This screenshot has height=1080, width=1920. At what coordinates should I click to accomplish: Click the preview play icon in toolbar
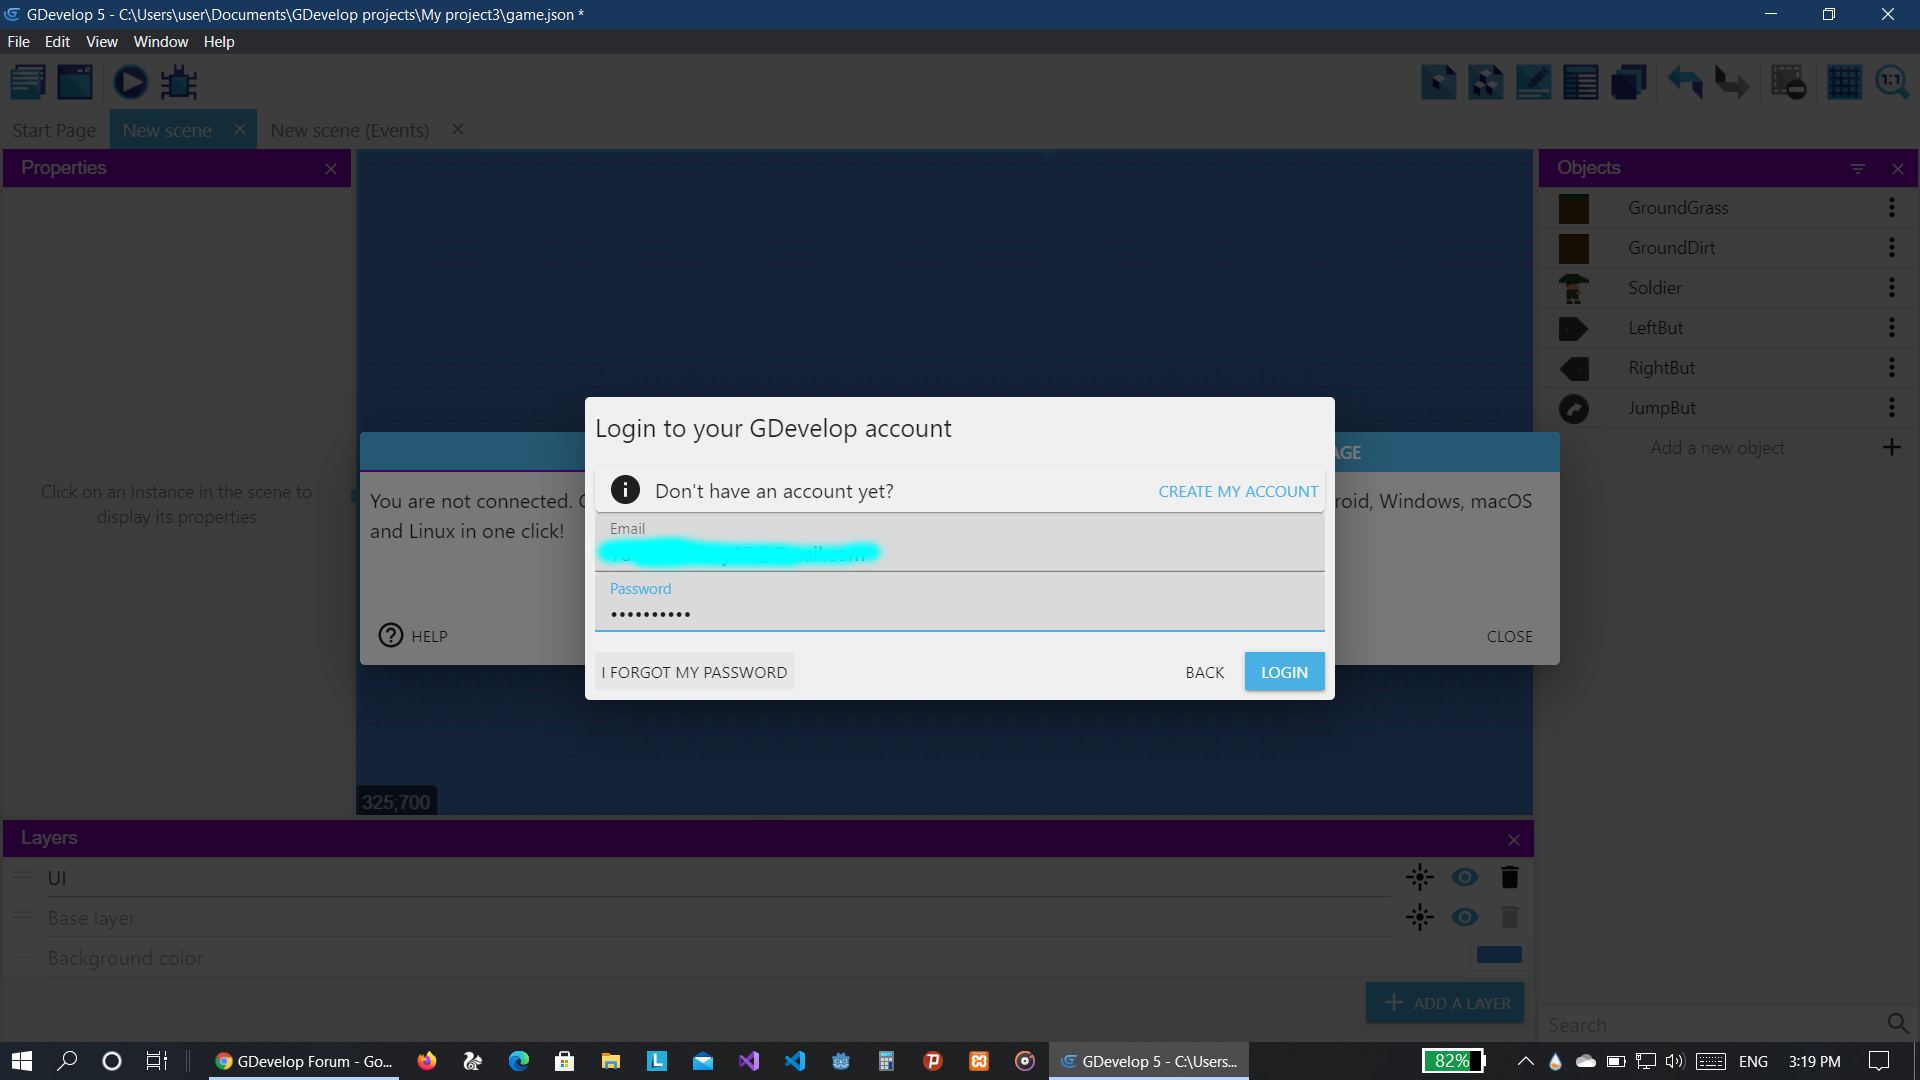pyautogui.click(x=130, y=82)
